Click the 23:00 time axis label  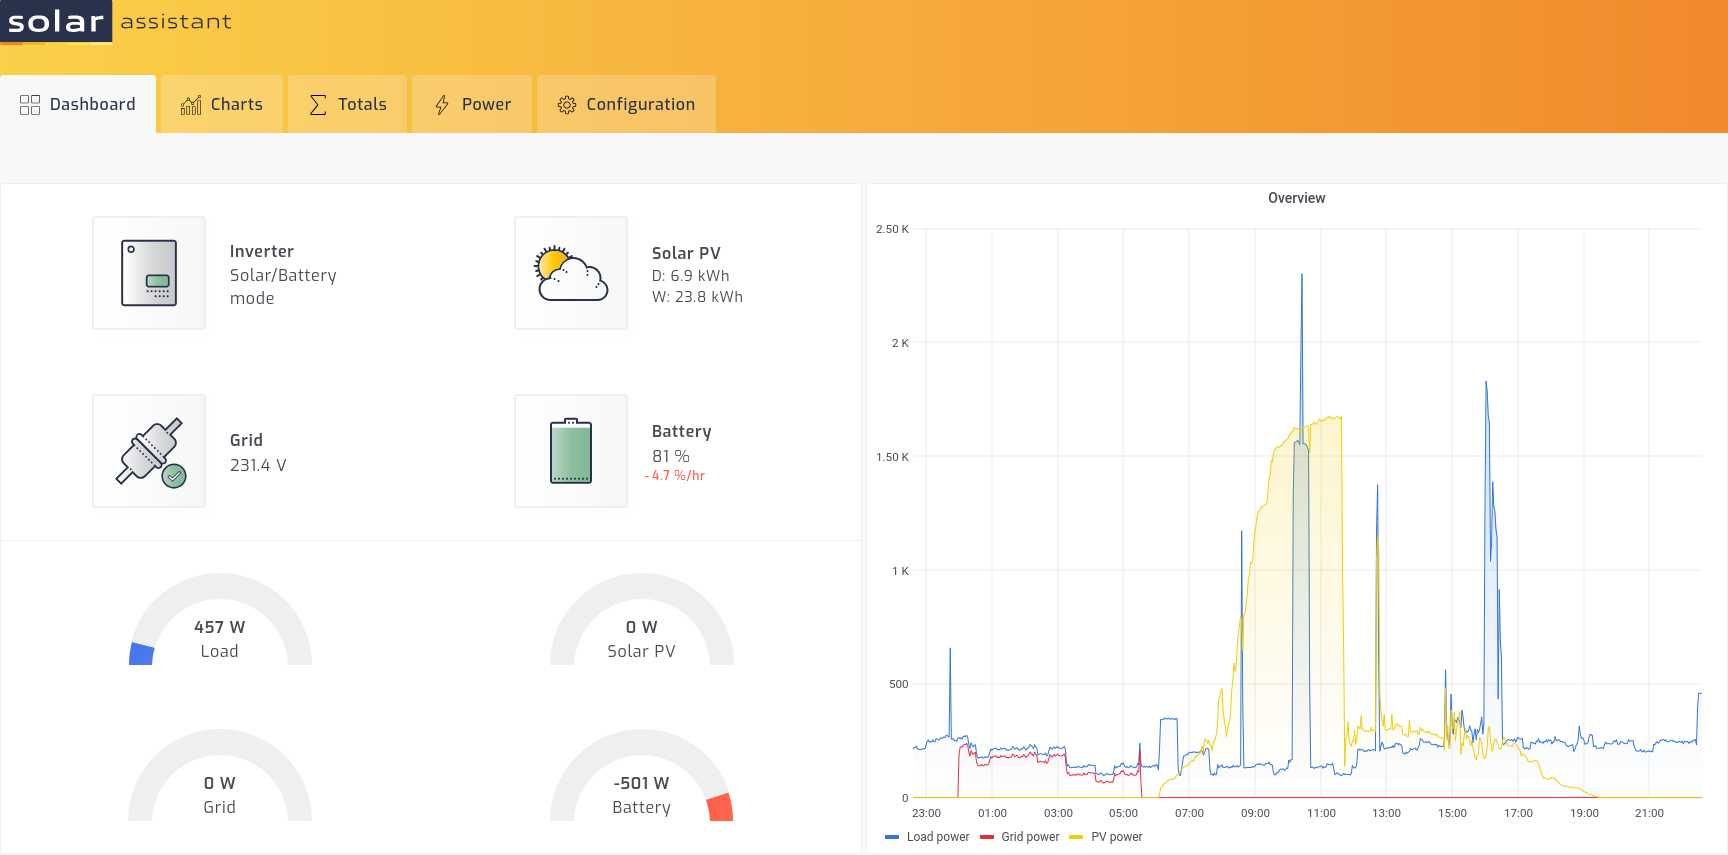click(x=926, y=813)
